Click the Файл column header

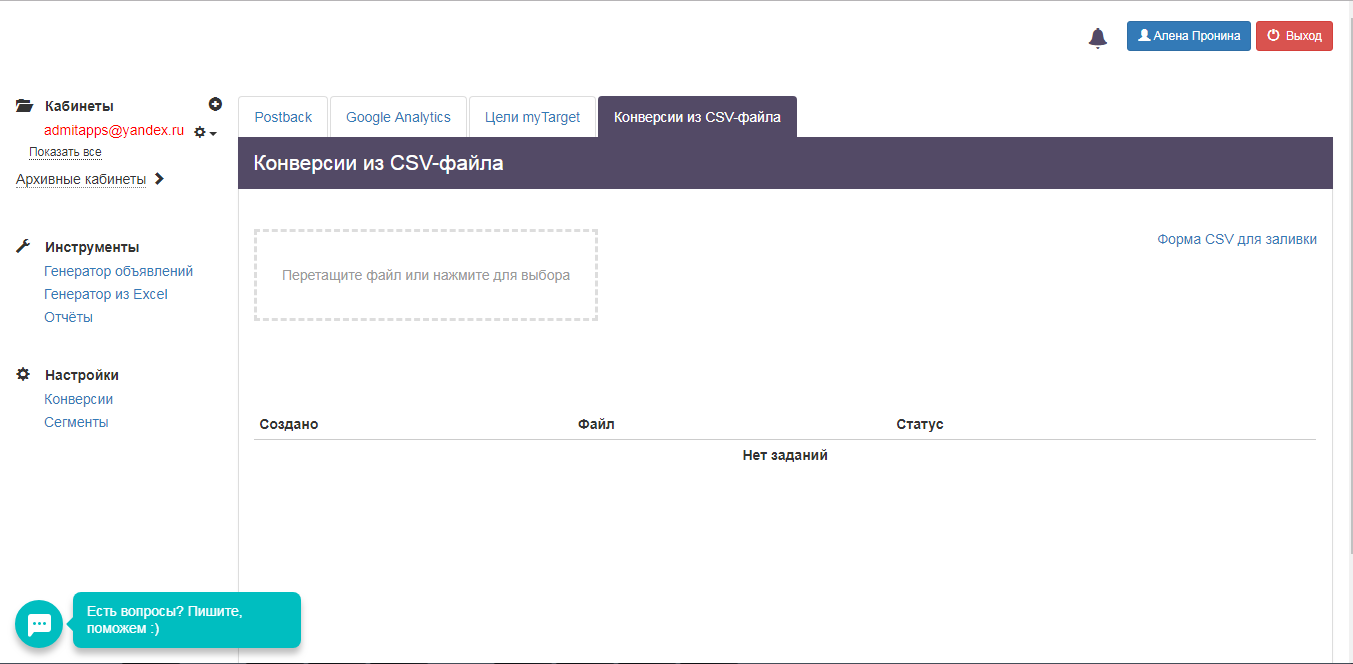click(596, 424)
